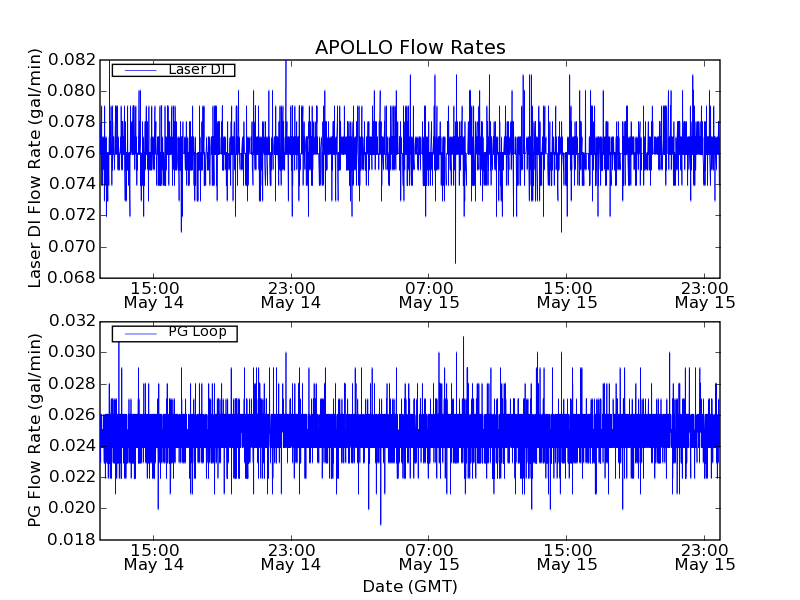The height and width of the screenshot is (600, 800).
Task: Select the Laser DI legend label
Action: tap(195, 70)
